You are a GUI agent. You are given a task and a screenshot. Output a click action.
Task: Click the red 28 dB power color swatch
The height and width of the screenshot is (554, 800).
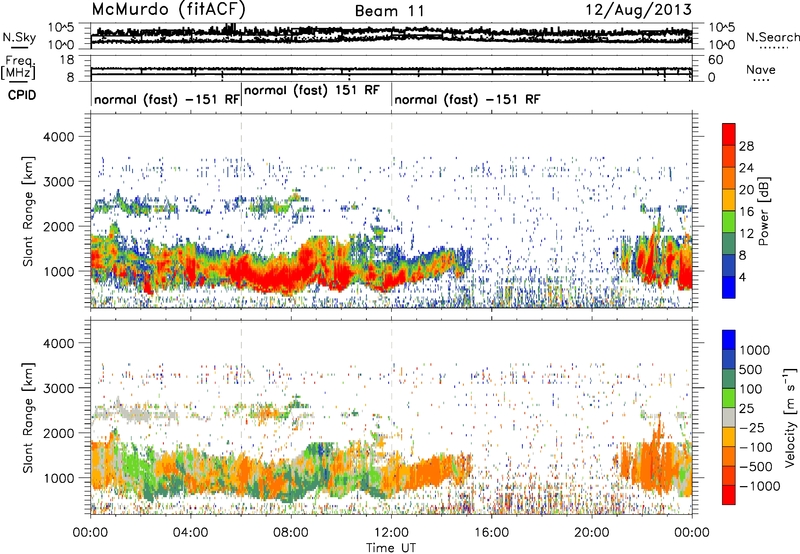coord(729,135)
